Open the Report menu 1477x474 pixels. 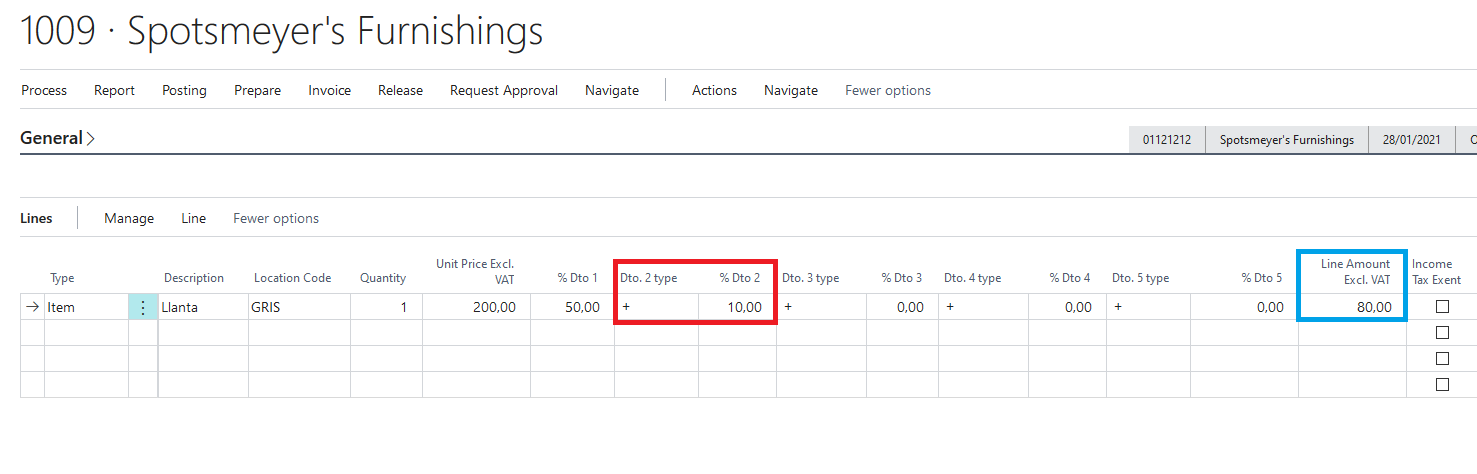(x=114, y=90)
